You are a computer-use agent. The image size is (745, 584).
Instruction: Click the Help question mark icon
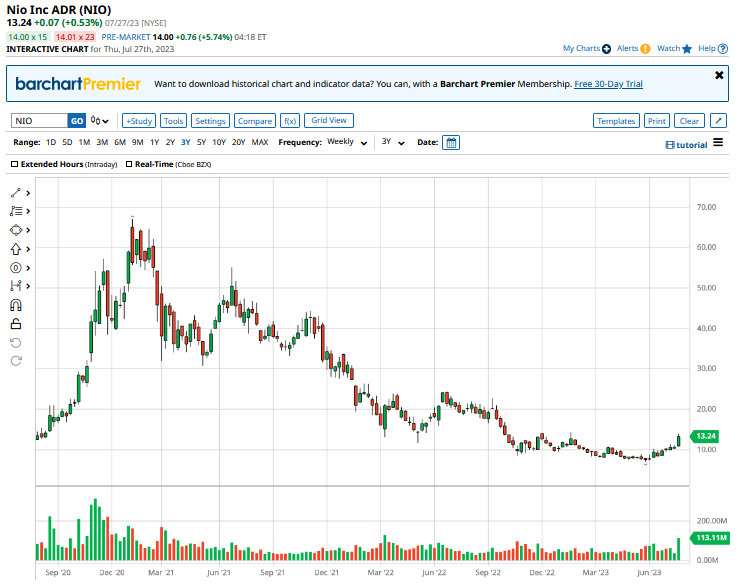[x=723, y=48]
